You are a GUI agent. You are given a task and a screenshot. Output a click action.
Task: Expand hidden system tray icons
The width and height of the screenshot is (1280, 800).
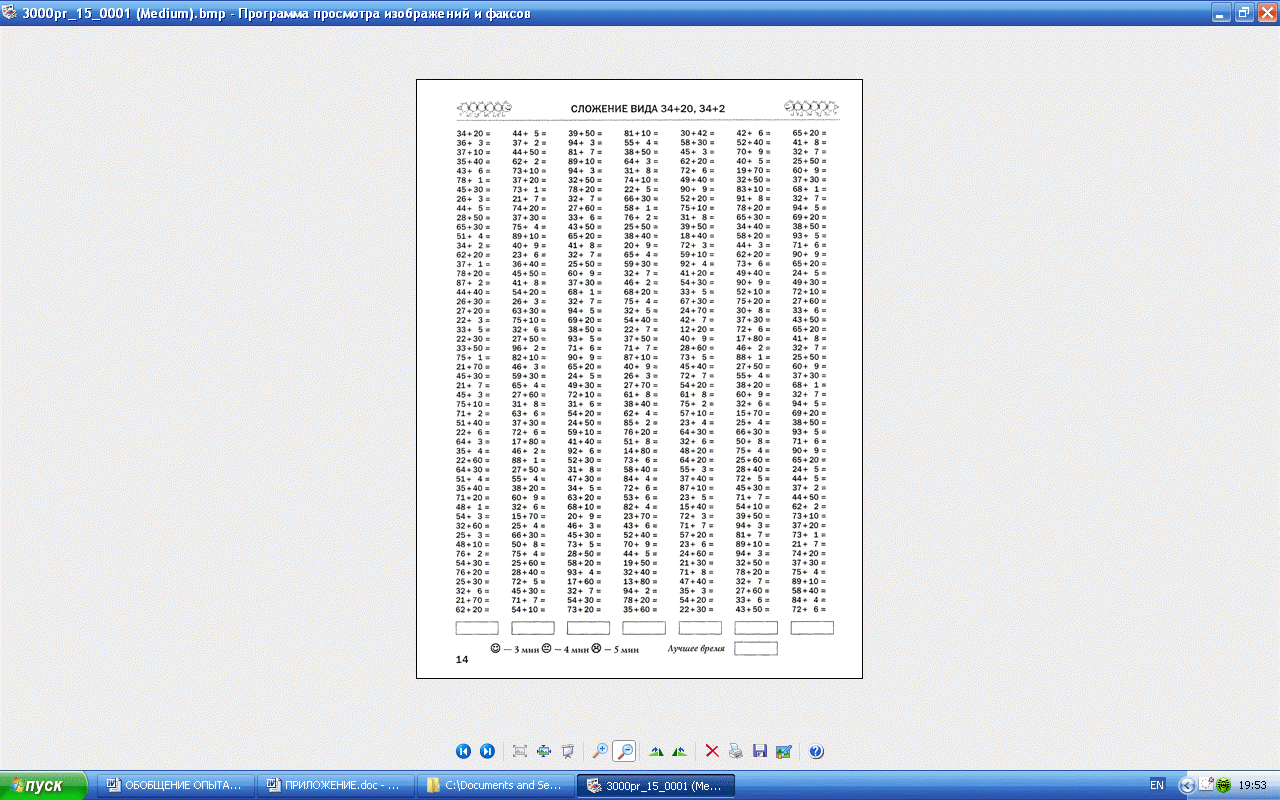pyautogui.click(x=1187, y=786)
